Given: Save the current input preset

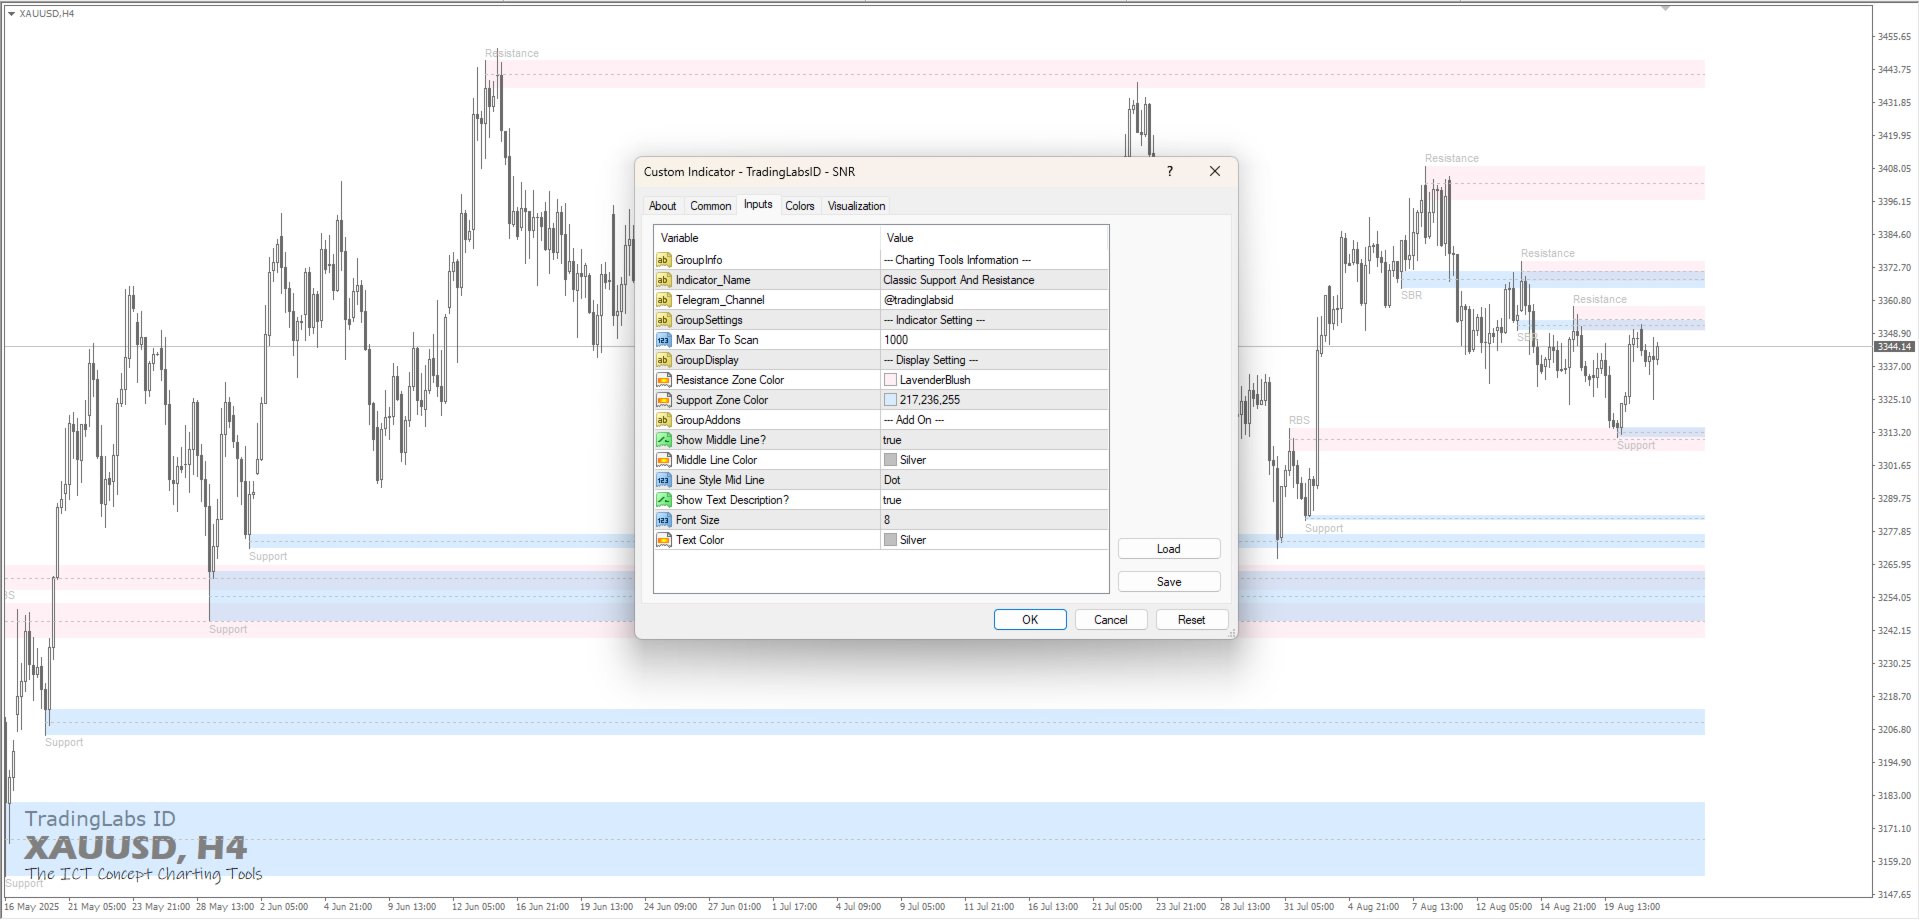Looking at the screenshot, I should (x=1168, y=582).
